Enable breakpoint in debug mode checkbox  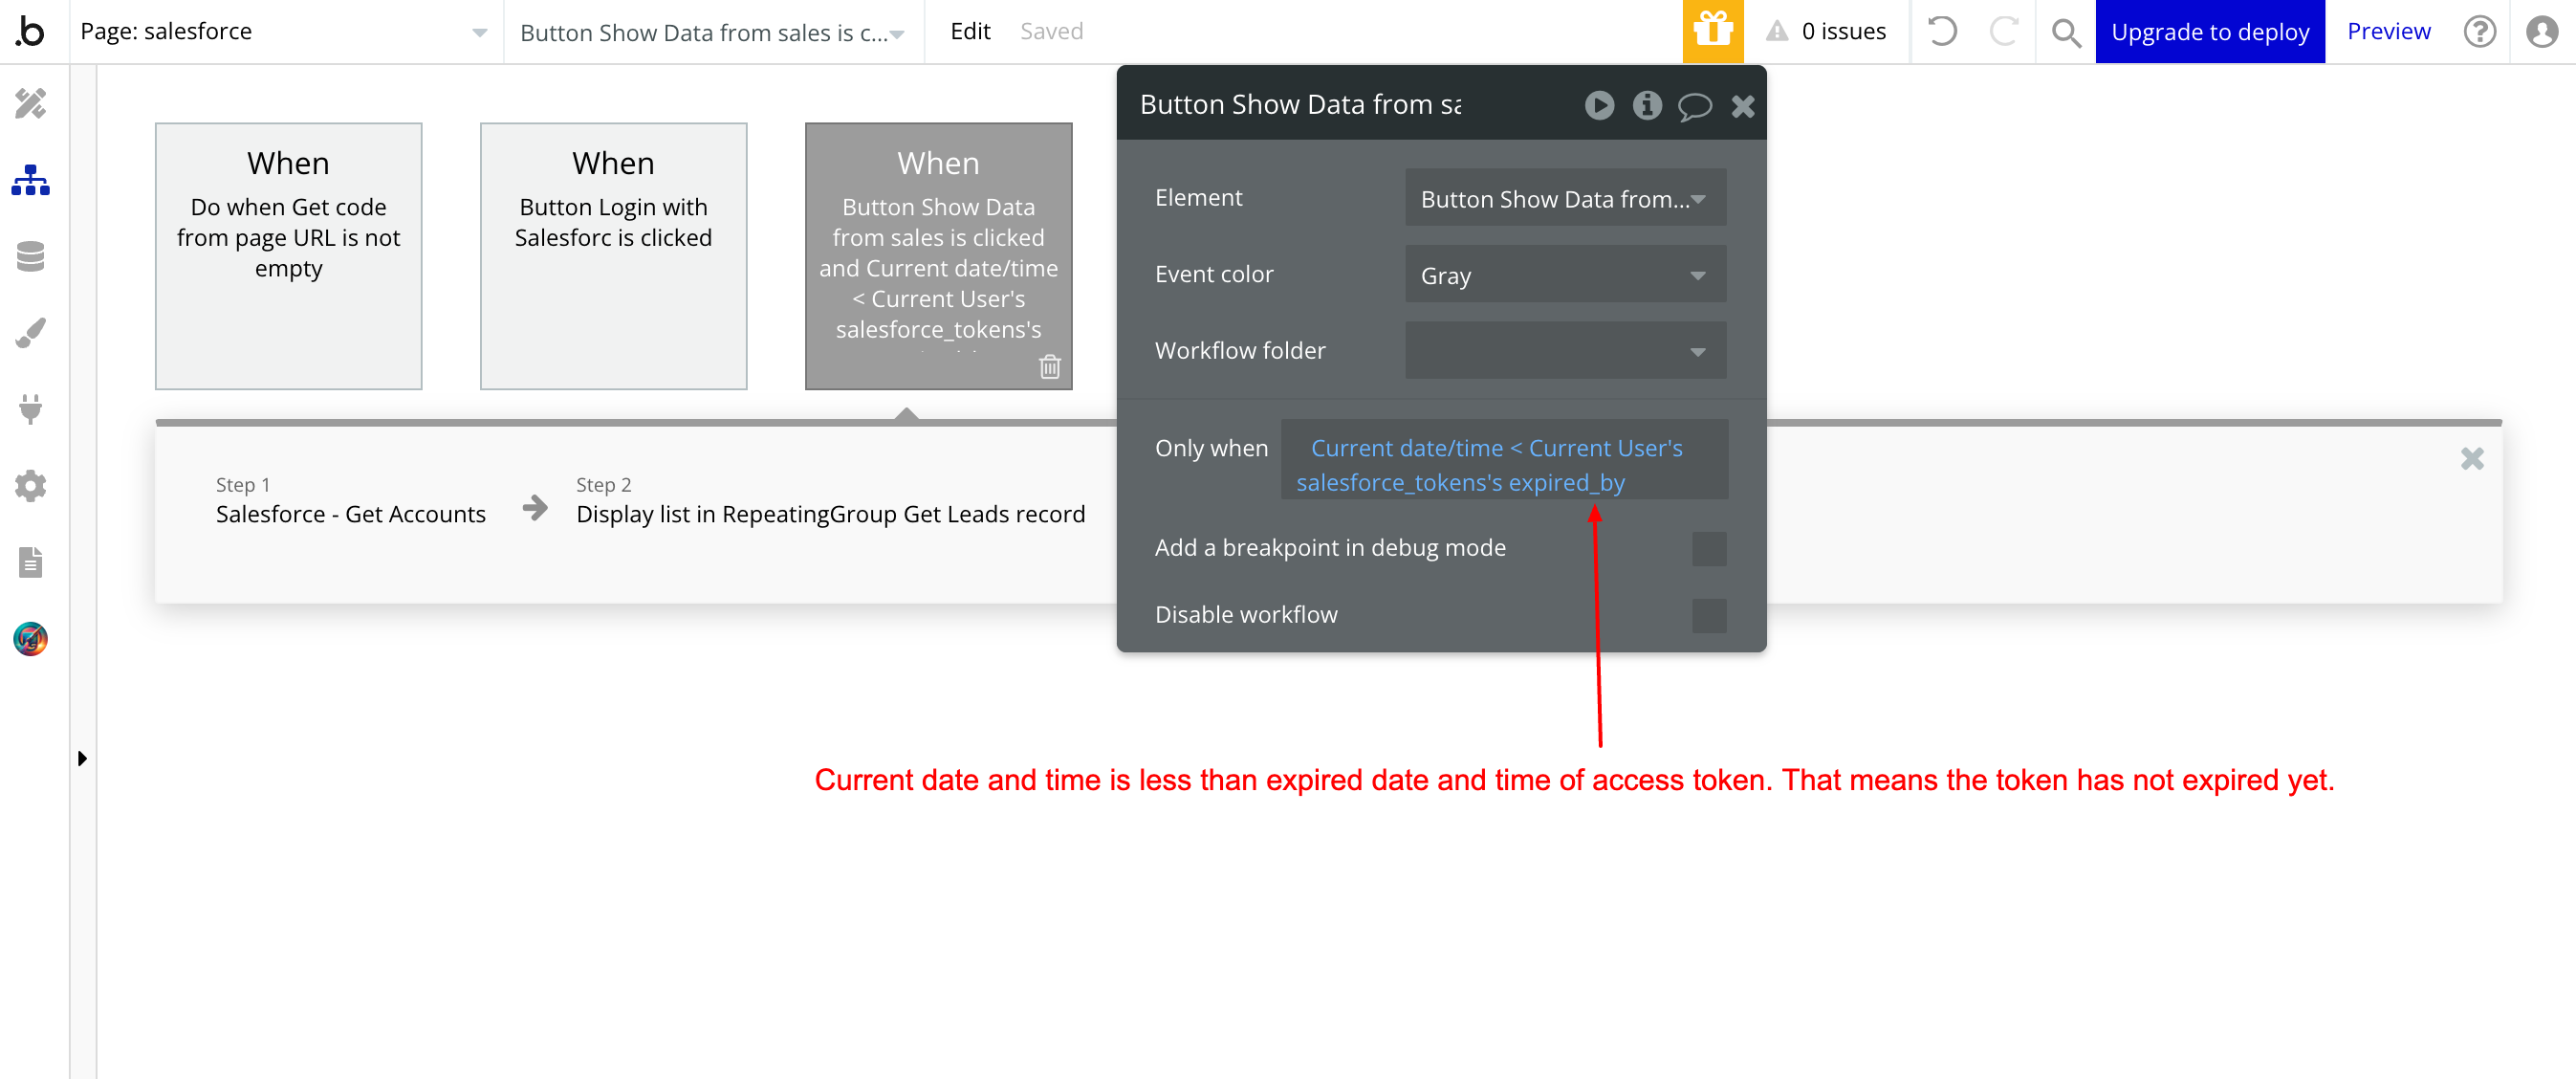(x=1709, y=549)
